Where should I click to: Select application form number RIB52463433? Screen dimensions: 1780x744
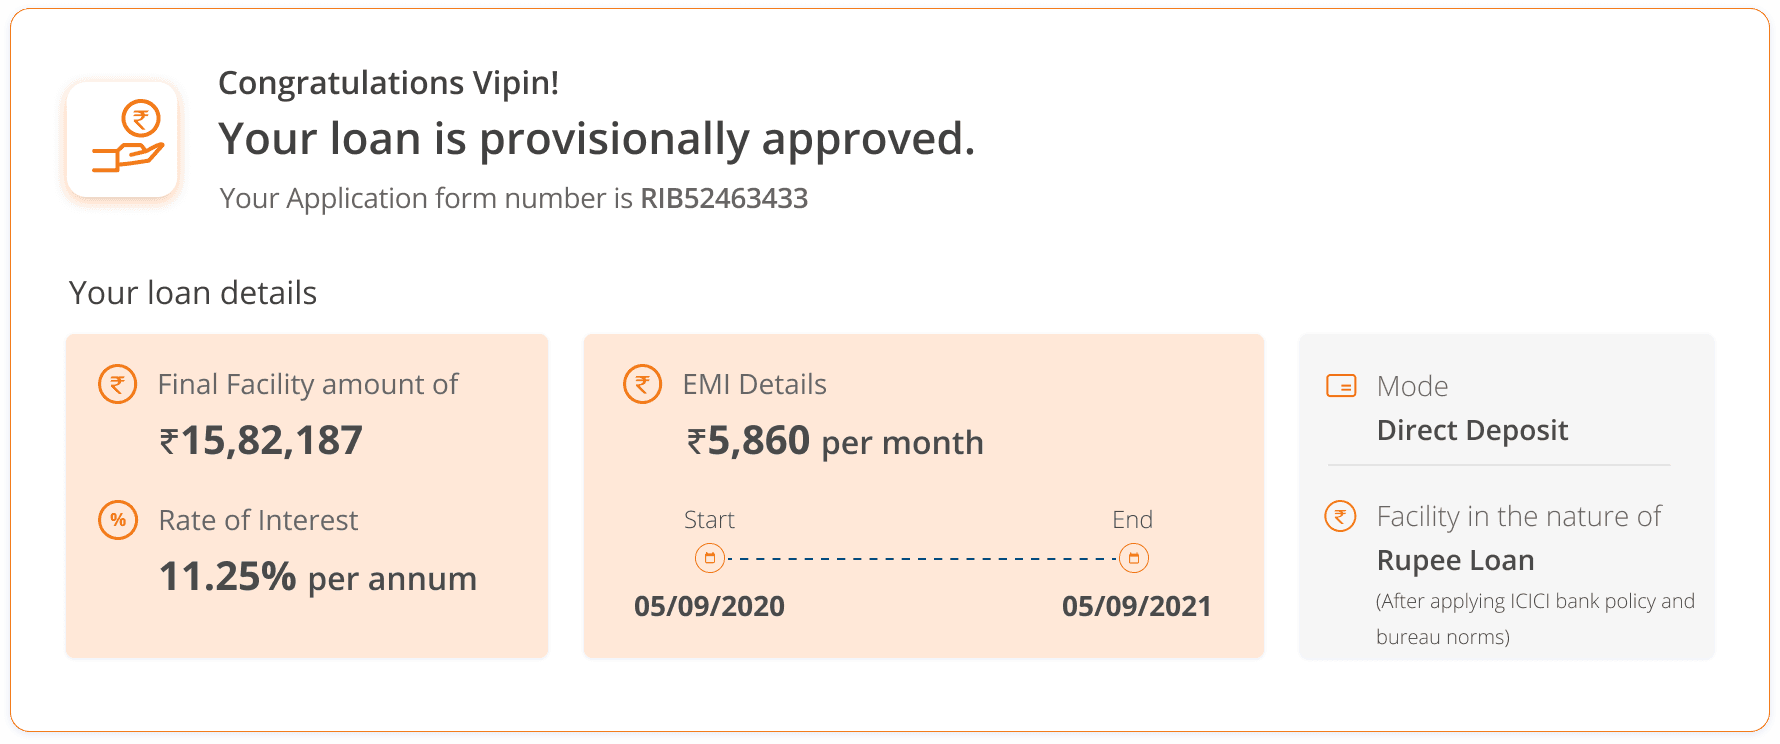tap(724, 198)
